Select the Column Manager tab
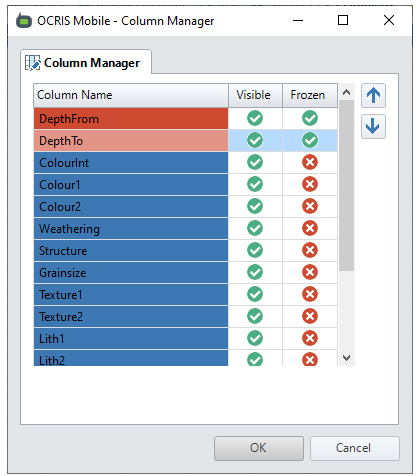The height and width of the screenshot is (476, 420). point(86,62)
